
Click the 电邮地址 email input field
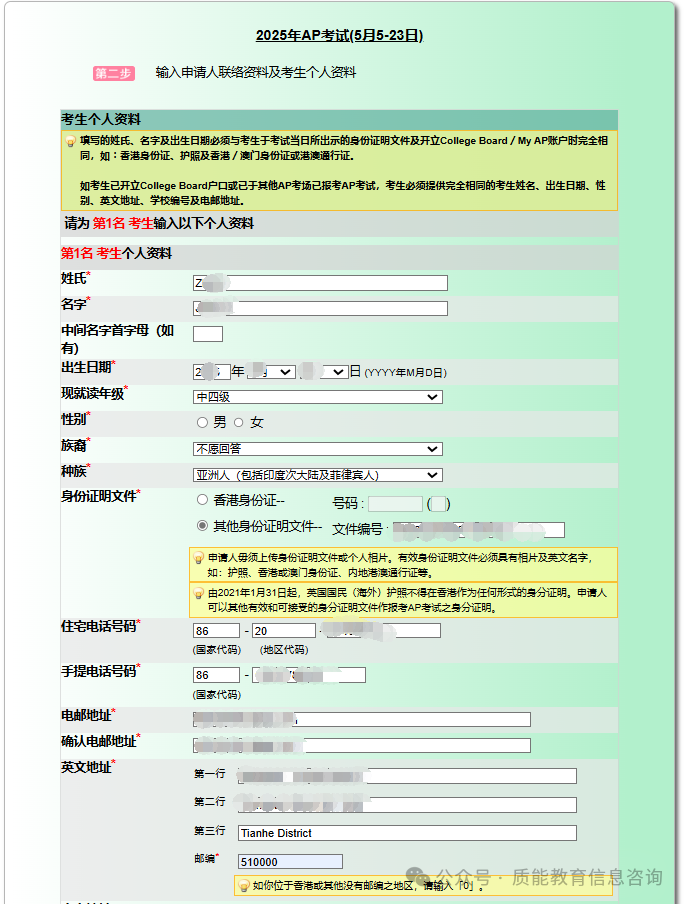362,719
